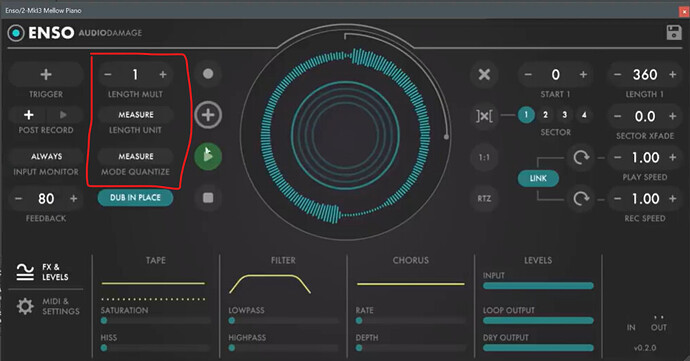Open the Length Unit MEASURE dropdown
The width and height of the screenshot is (690, 361).
[136, 114]
